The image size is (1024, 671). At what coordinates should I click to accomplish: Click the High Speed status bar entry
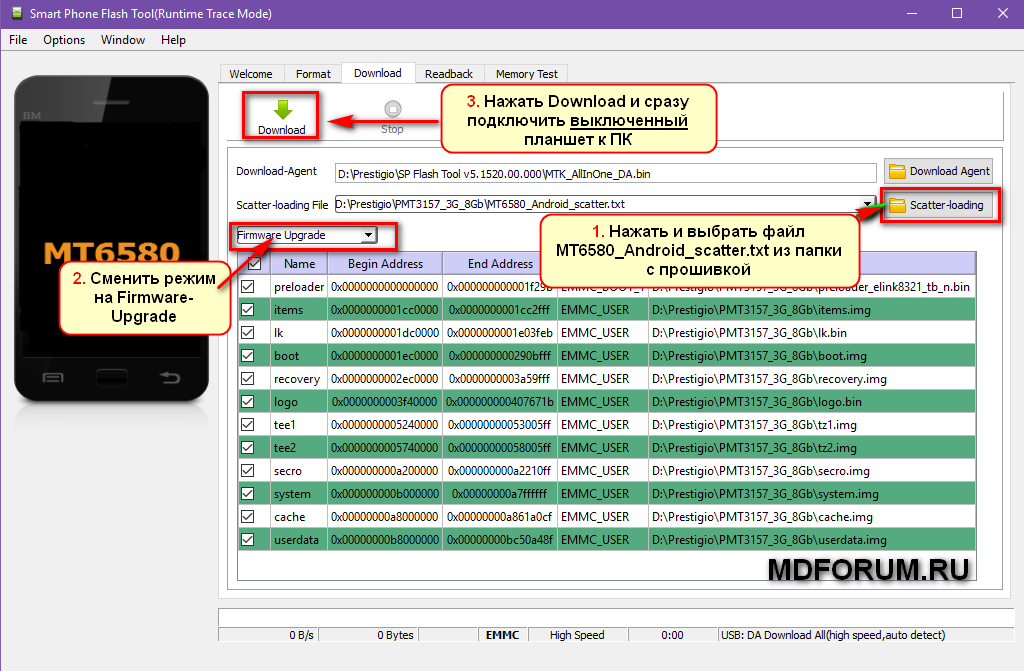coord(577,634)
